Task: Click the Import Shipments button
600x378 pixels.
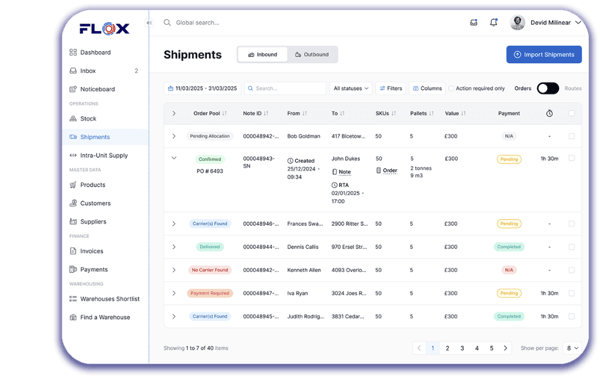Action: point(544,54)
